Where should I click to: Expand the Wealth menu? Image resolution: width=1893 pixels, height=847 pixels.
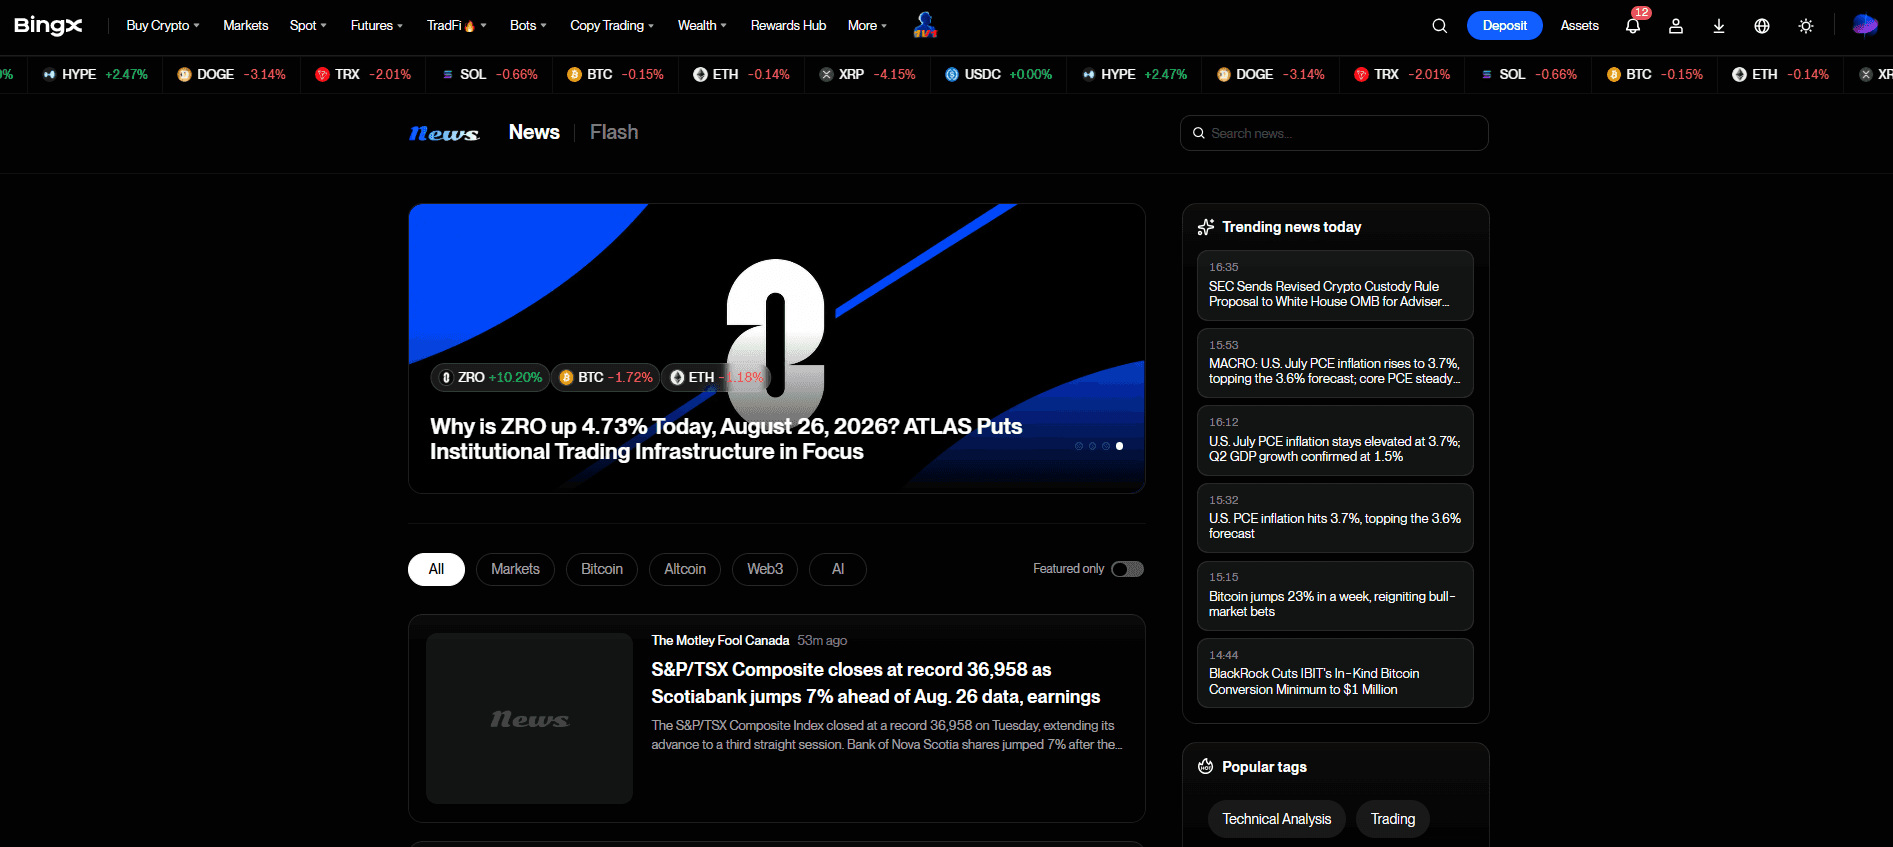click(702, 26)
